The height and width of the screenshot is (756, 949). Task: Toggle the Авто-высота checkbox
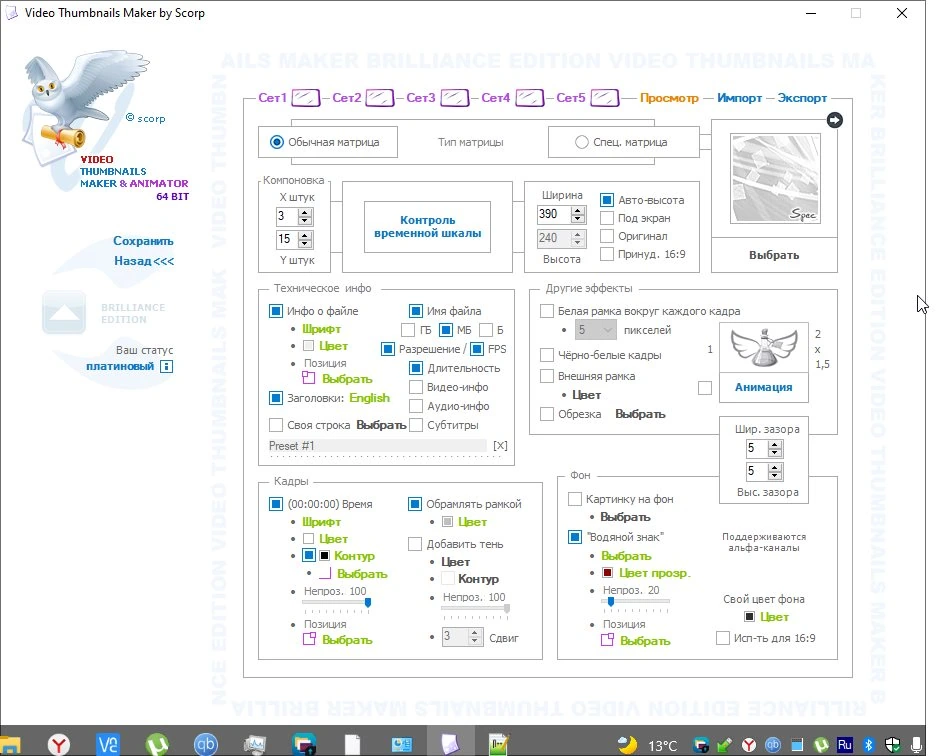[607, 200]
